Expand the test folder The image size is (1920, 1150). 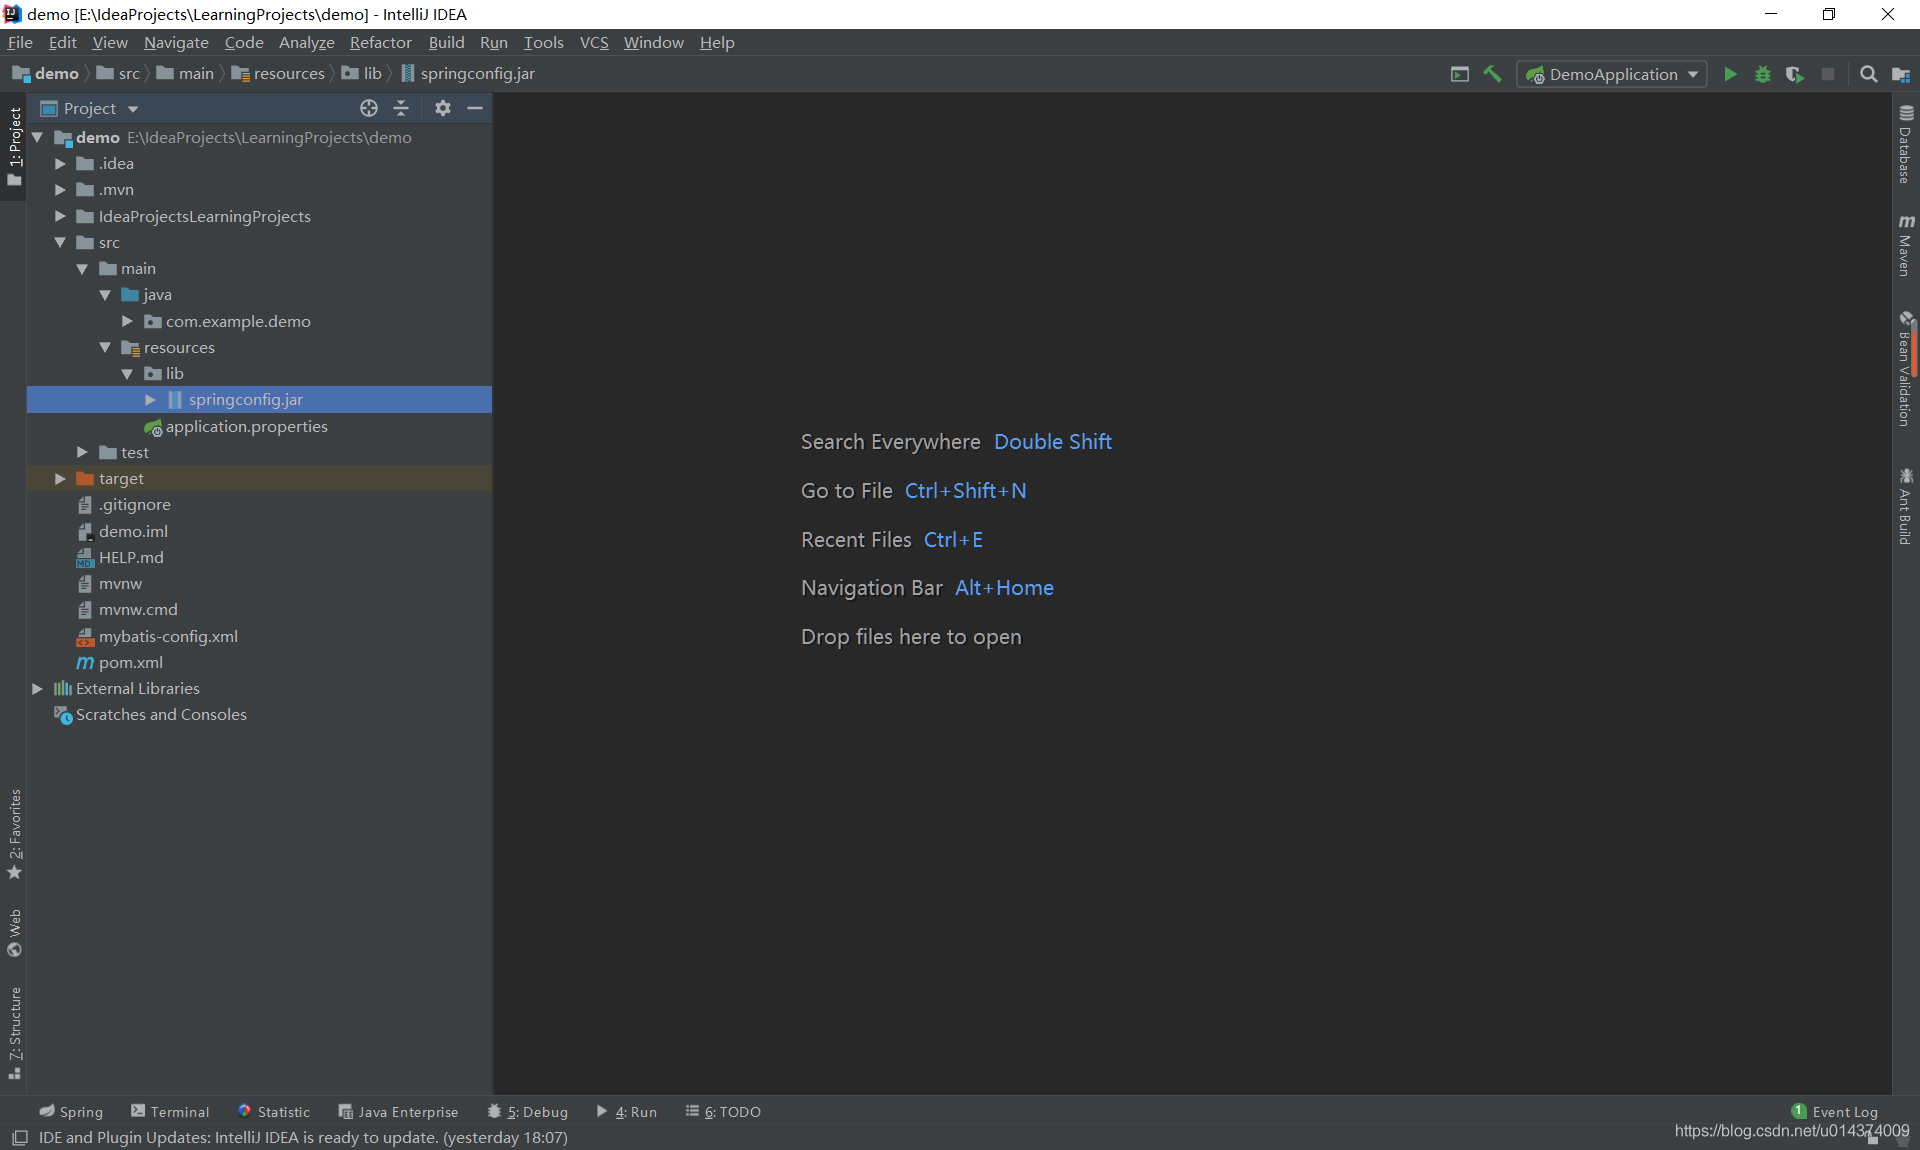pyautogui.click(x=82, y=452)
